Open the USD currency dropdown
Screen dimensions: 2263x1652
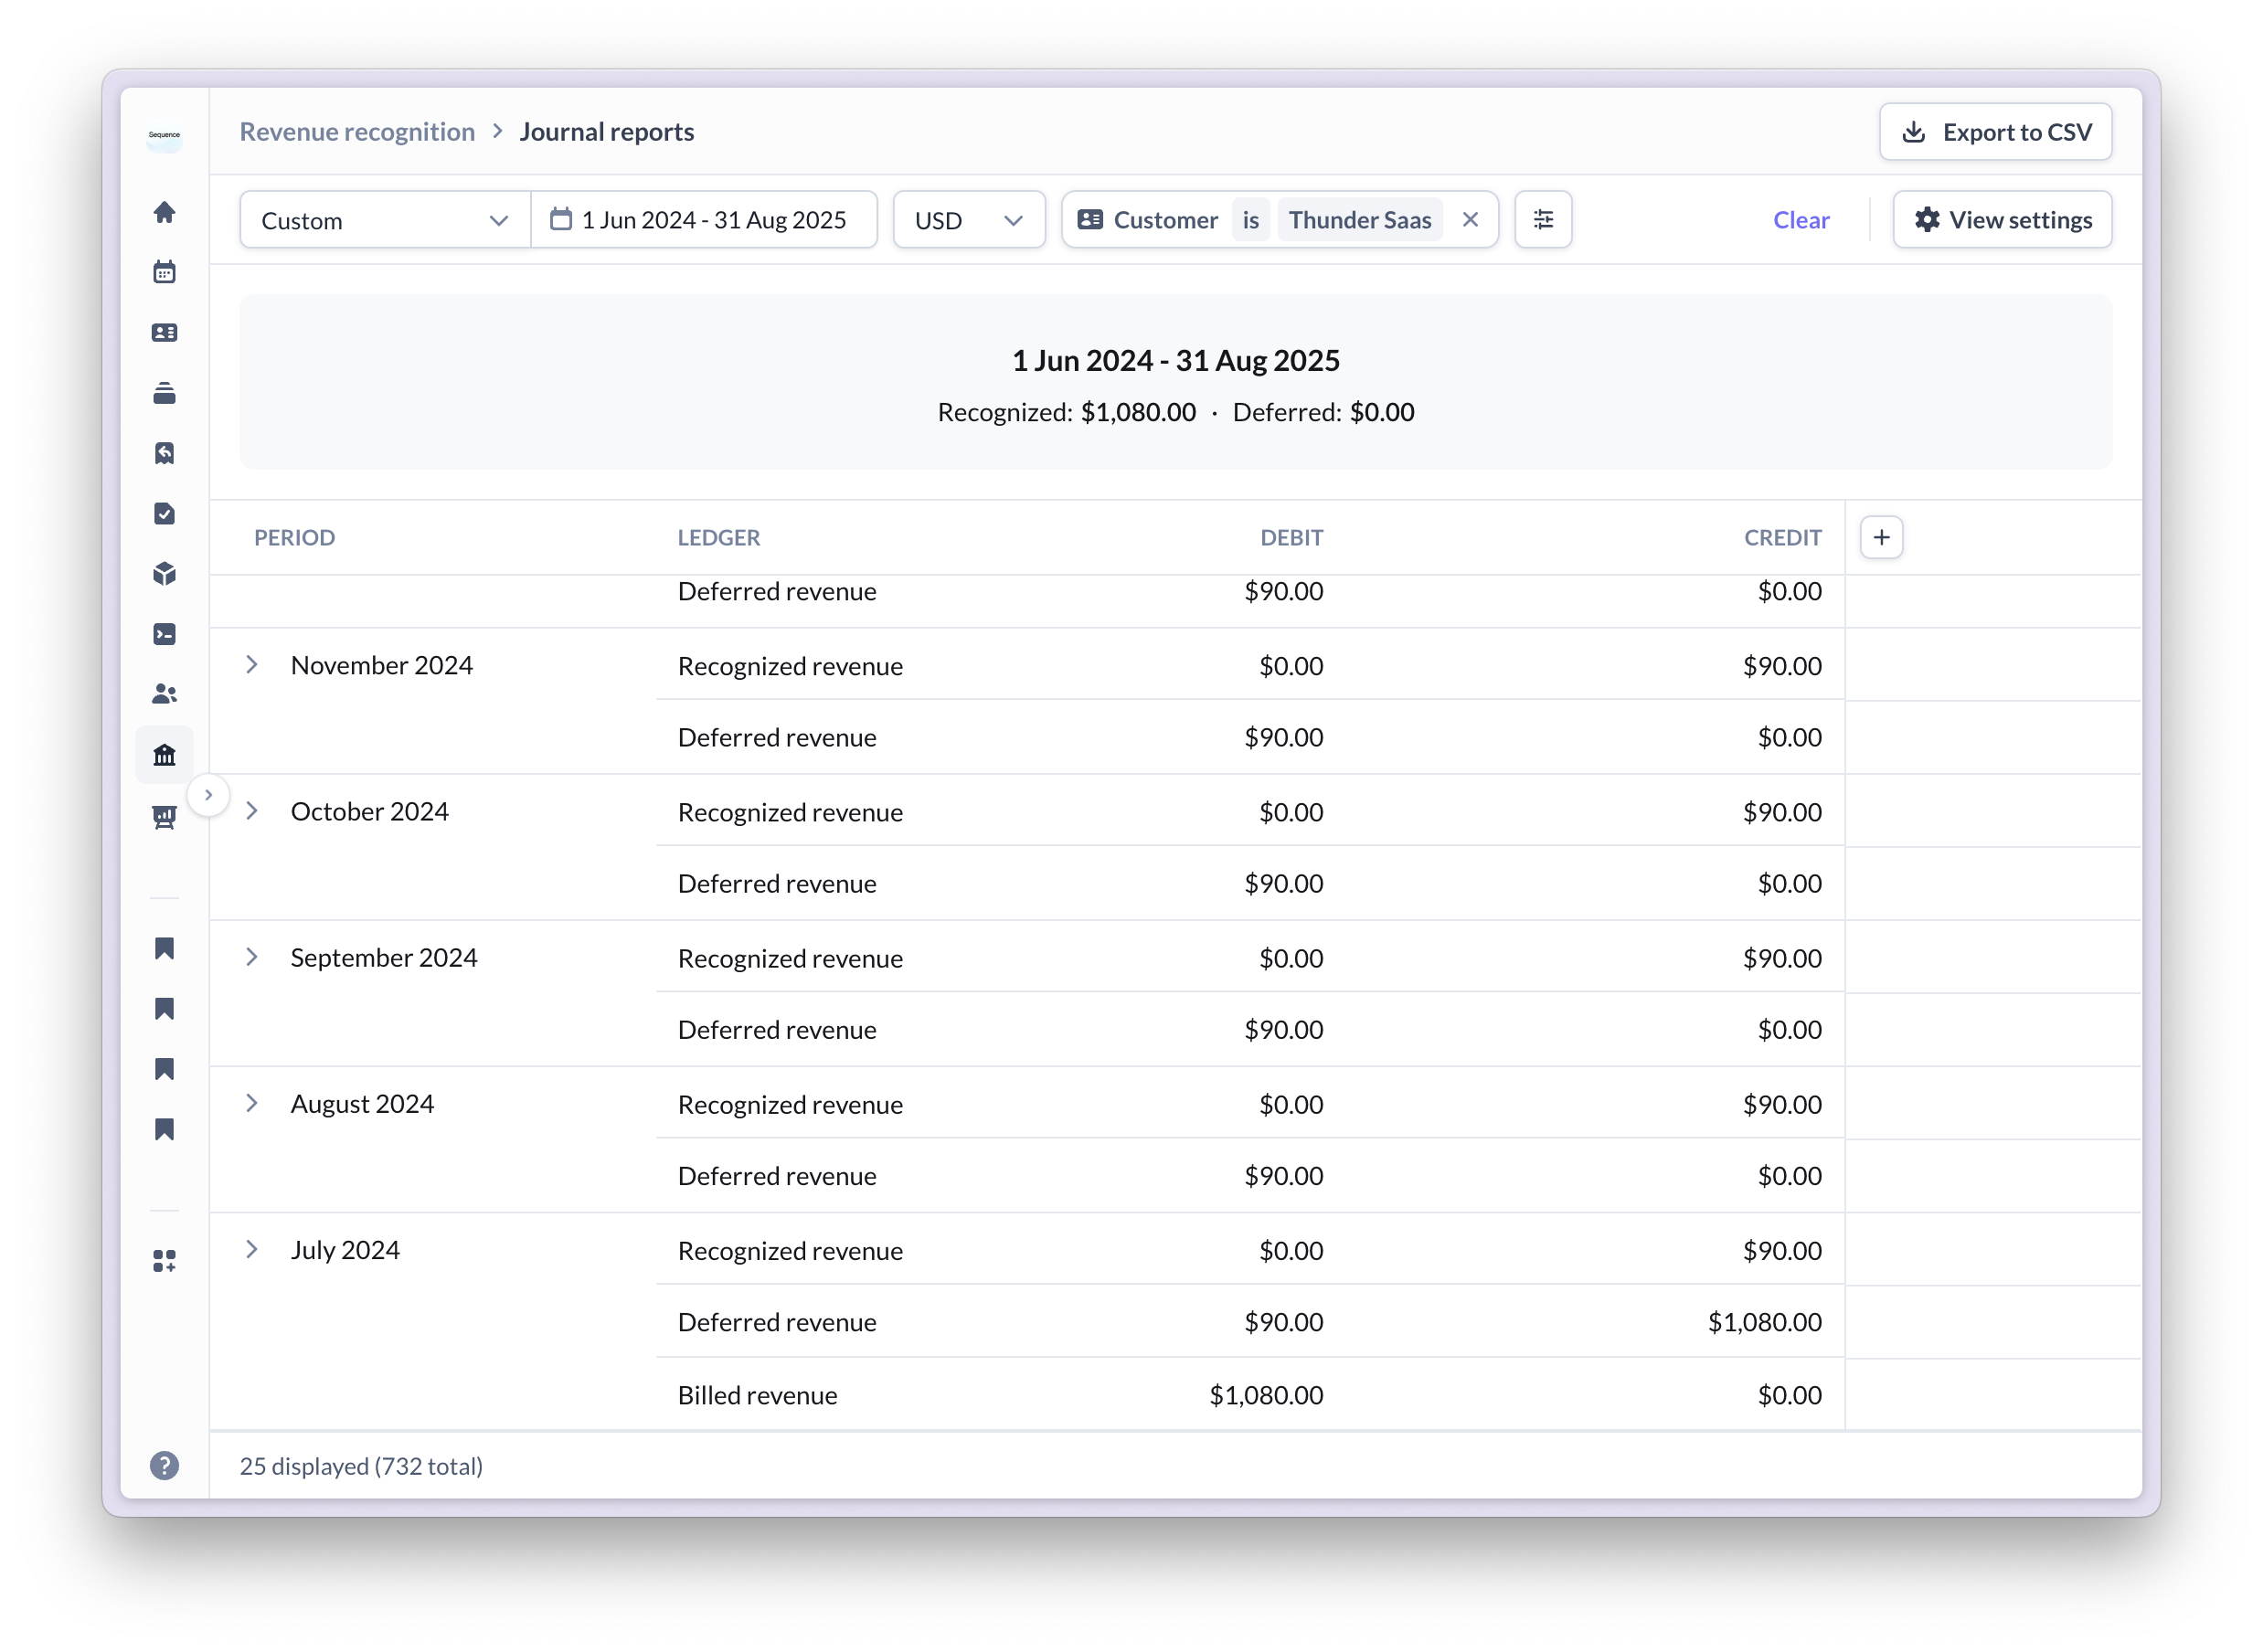[968, 219]
